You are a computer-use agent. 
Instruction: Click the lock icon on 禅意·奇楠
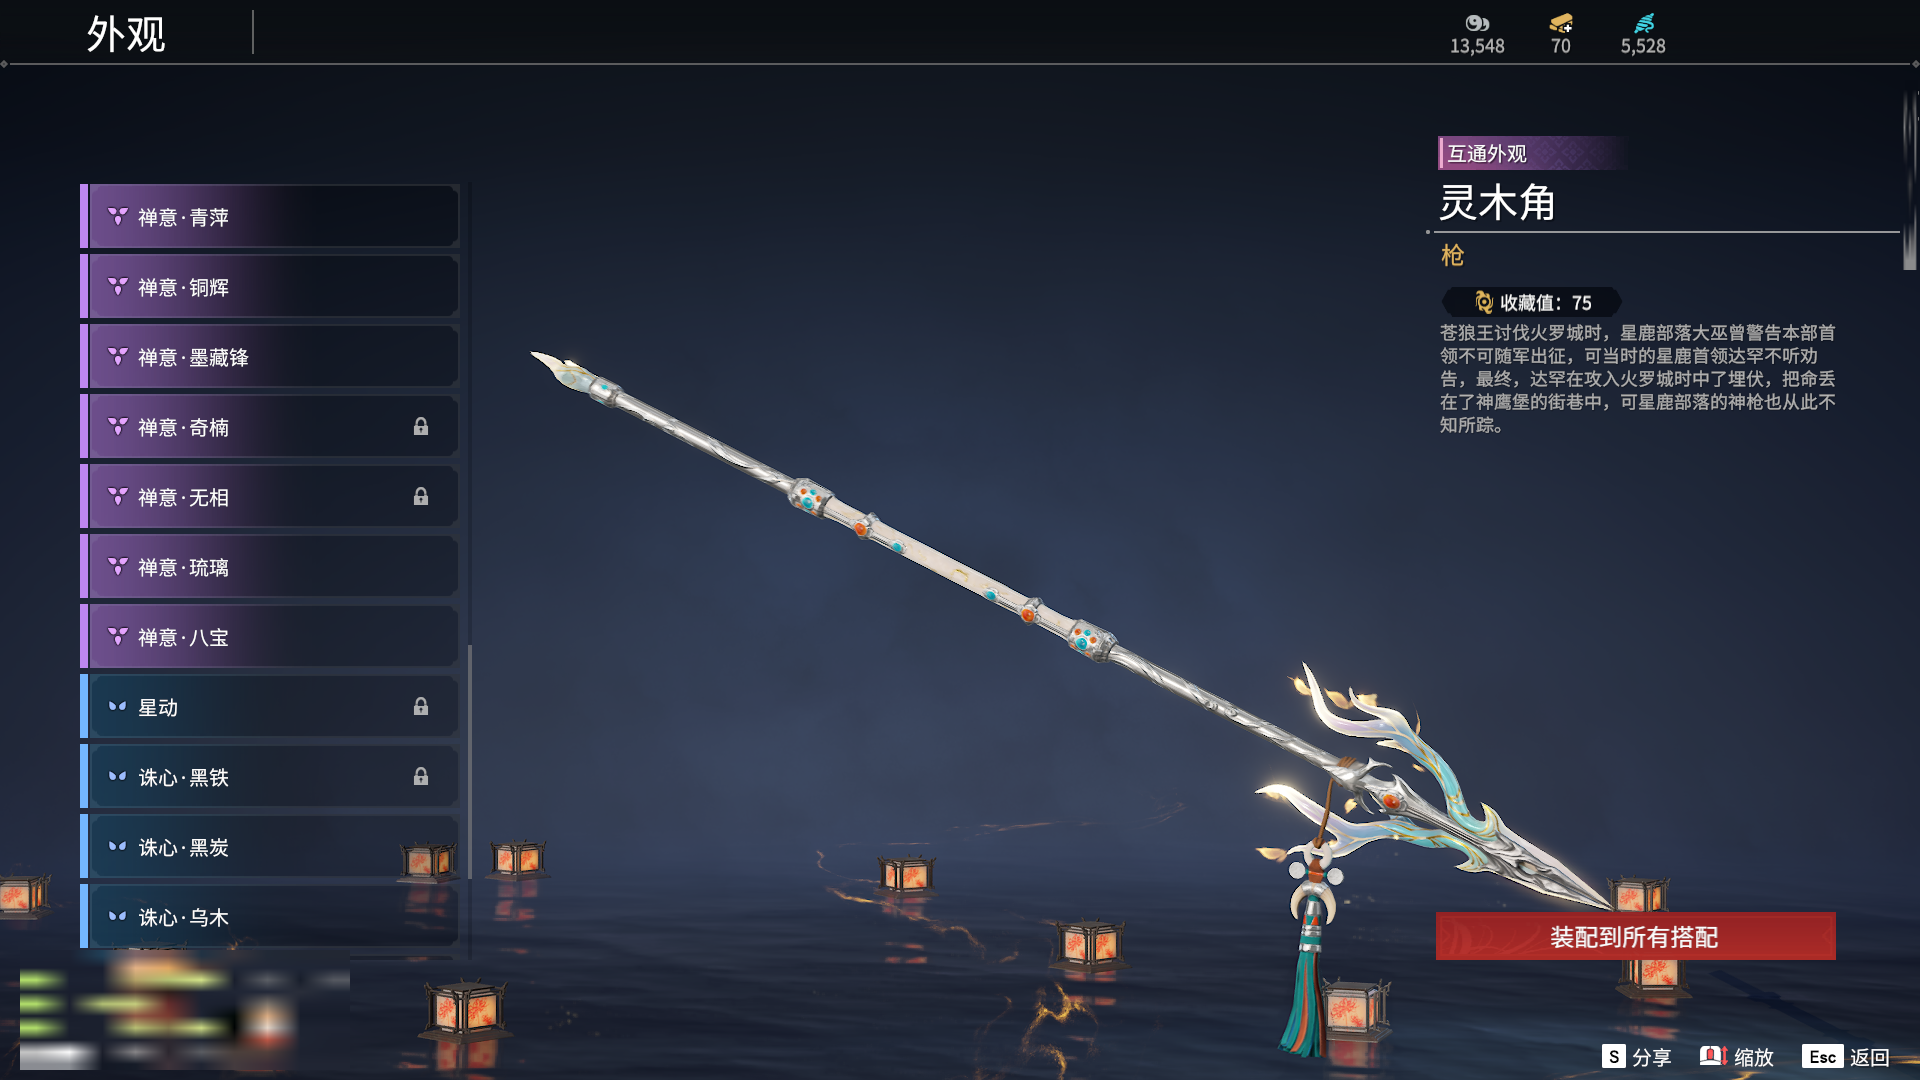coord(421,427)
